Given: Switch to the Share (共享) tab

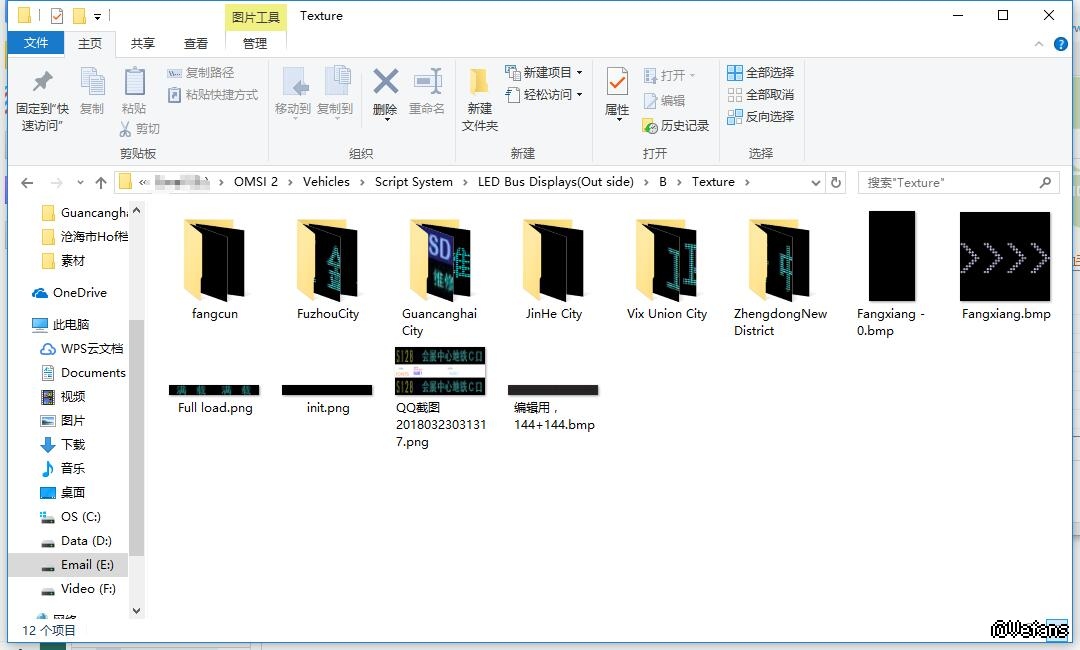Looking at the screenshot, I should (x=143, y=43).
